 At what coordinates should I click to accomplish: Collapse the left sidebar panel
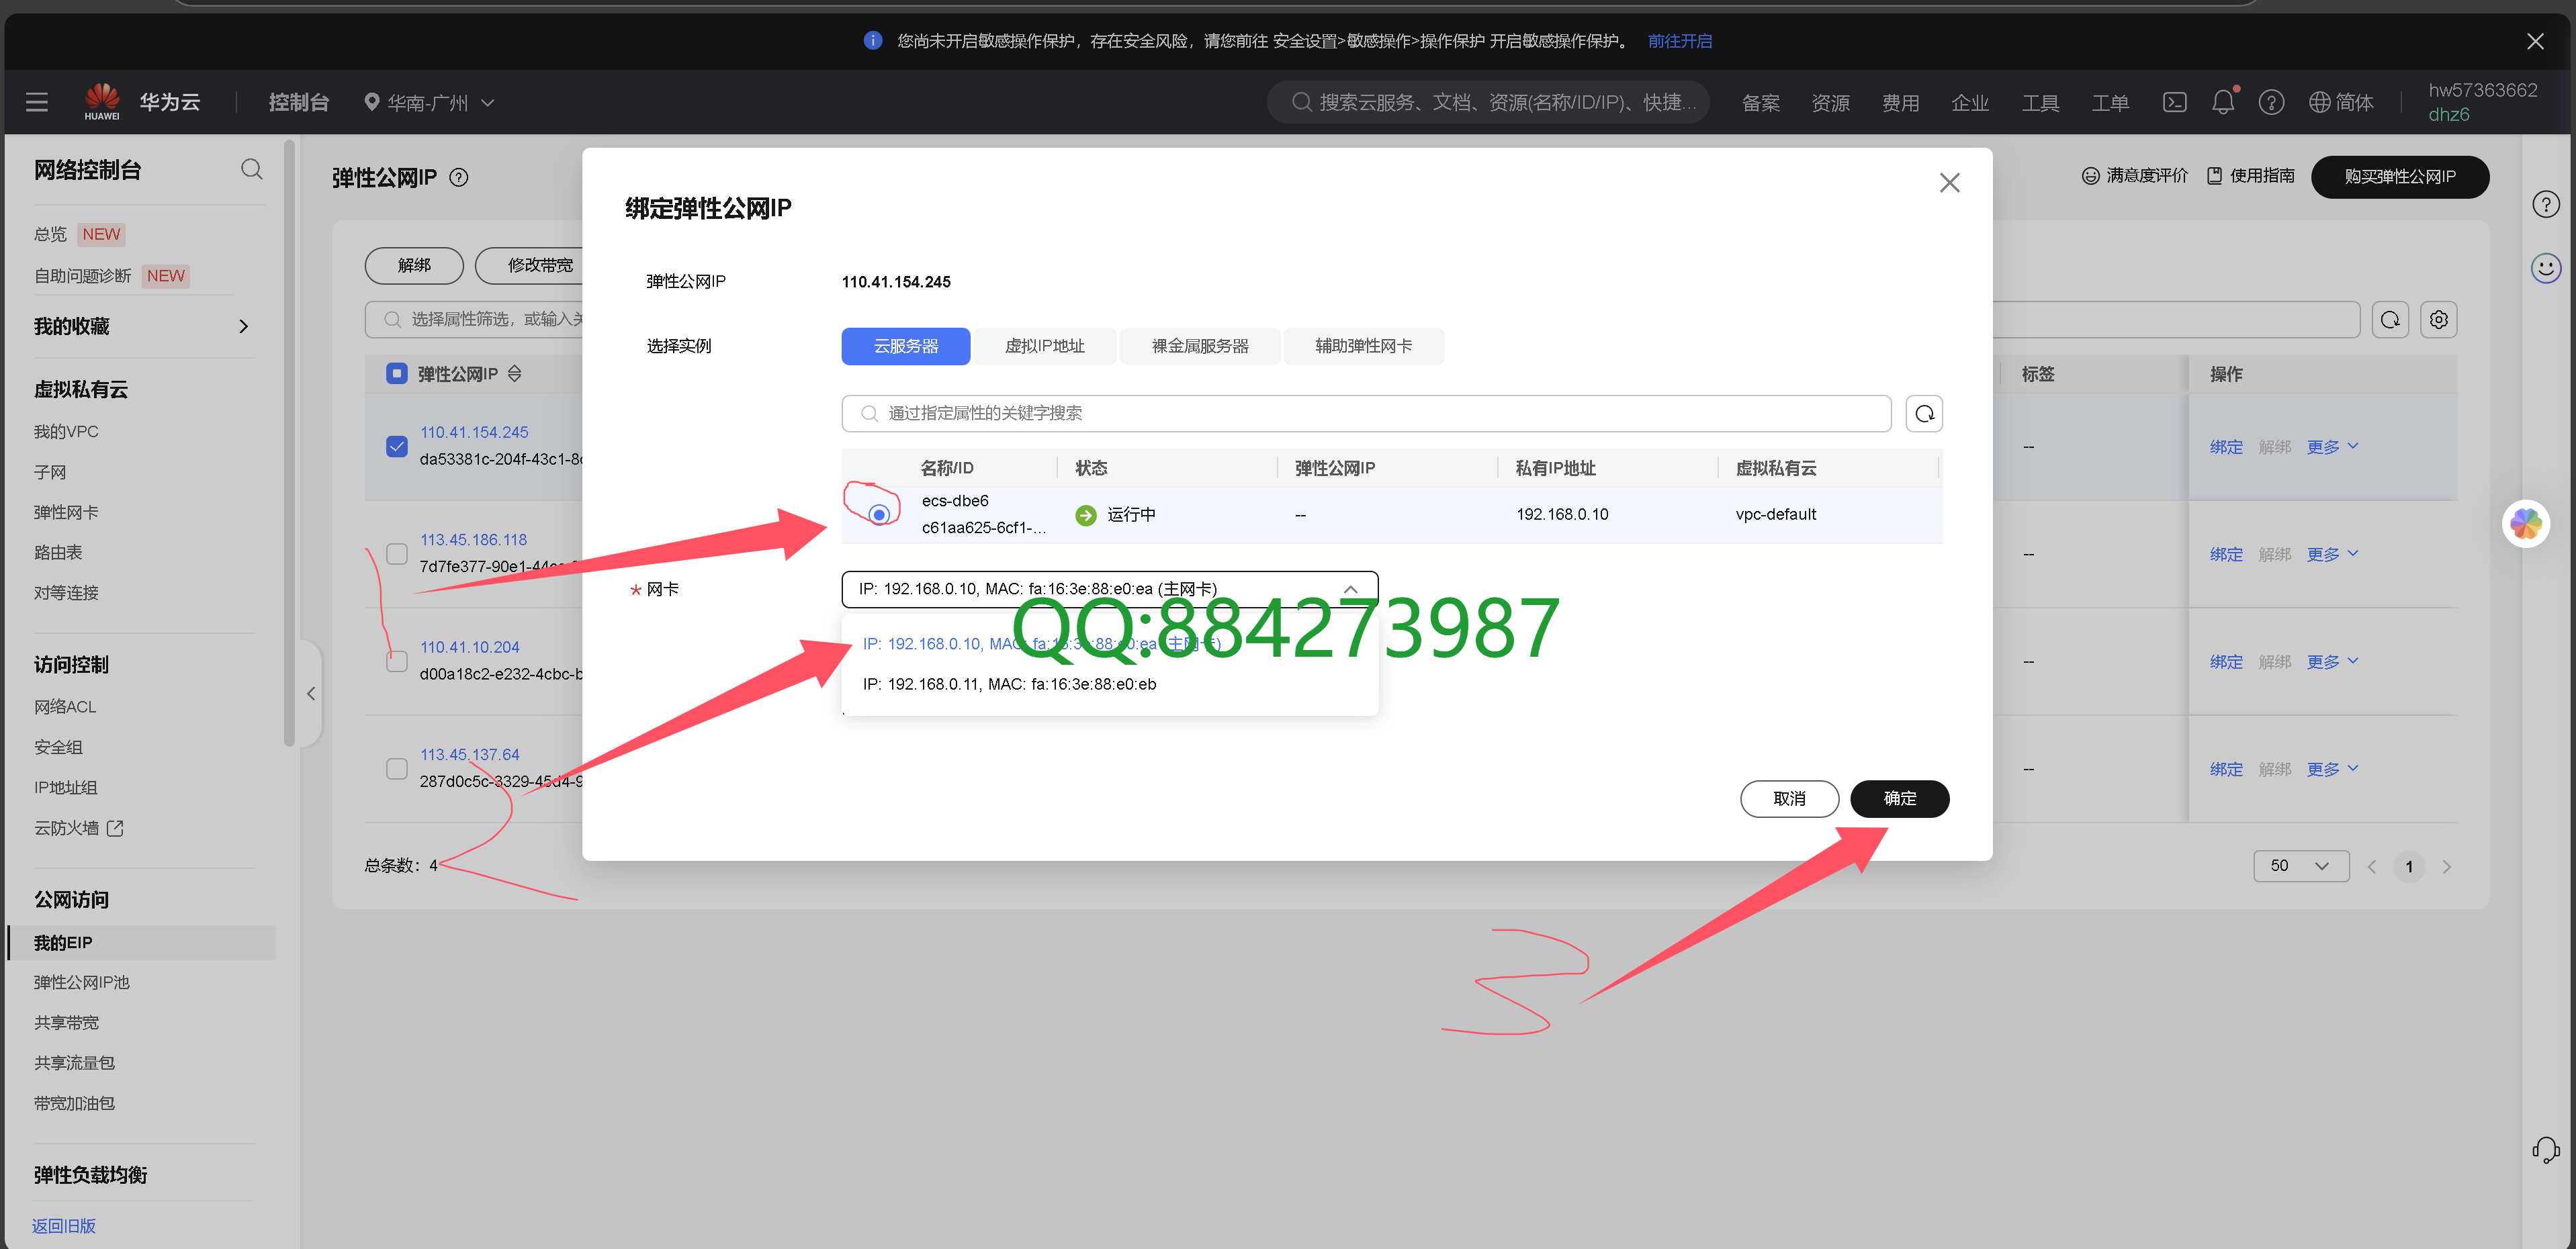(x=311, y=693)
